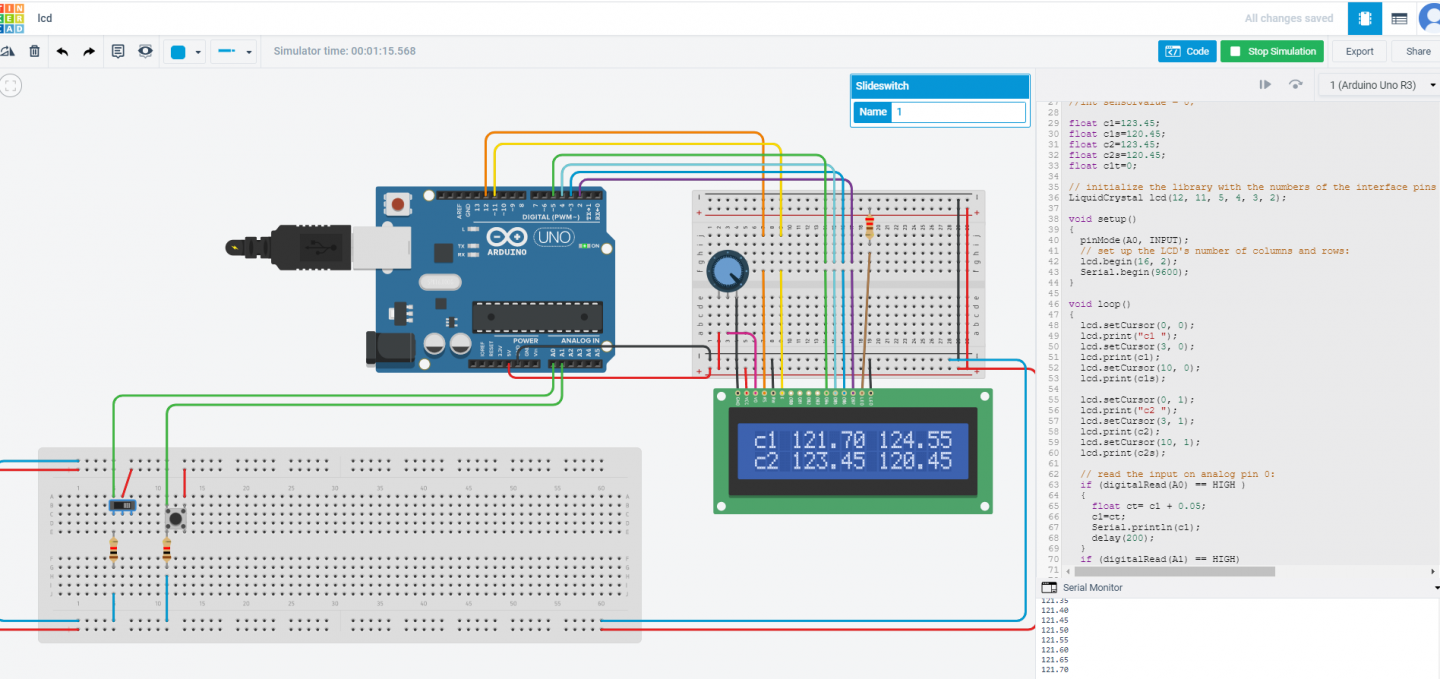
Task: Flip the slide switch on the breadboard
Action: [123, 506]
